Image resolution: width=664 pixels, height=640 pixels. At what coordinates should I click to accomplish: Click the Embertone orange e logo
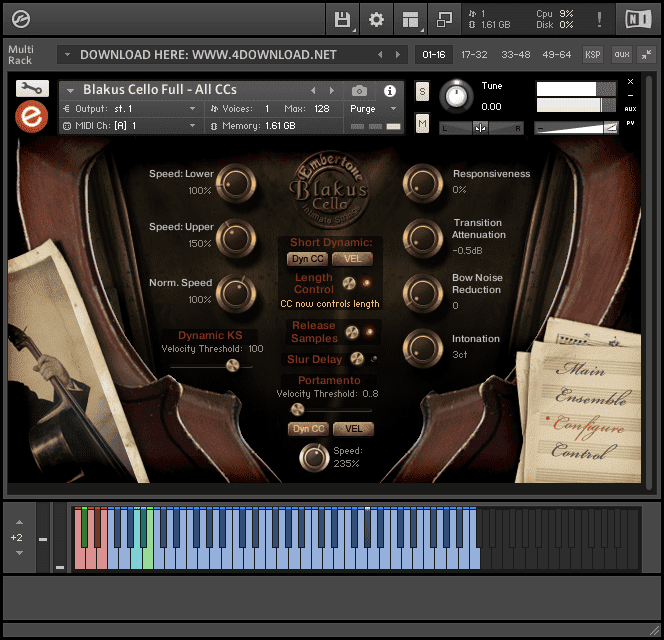[x=32, y=116]
